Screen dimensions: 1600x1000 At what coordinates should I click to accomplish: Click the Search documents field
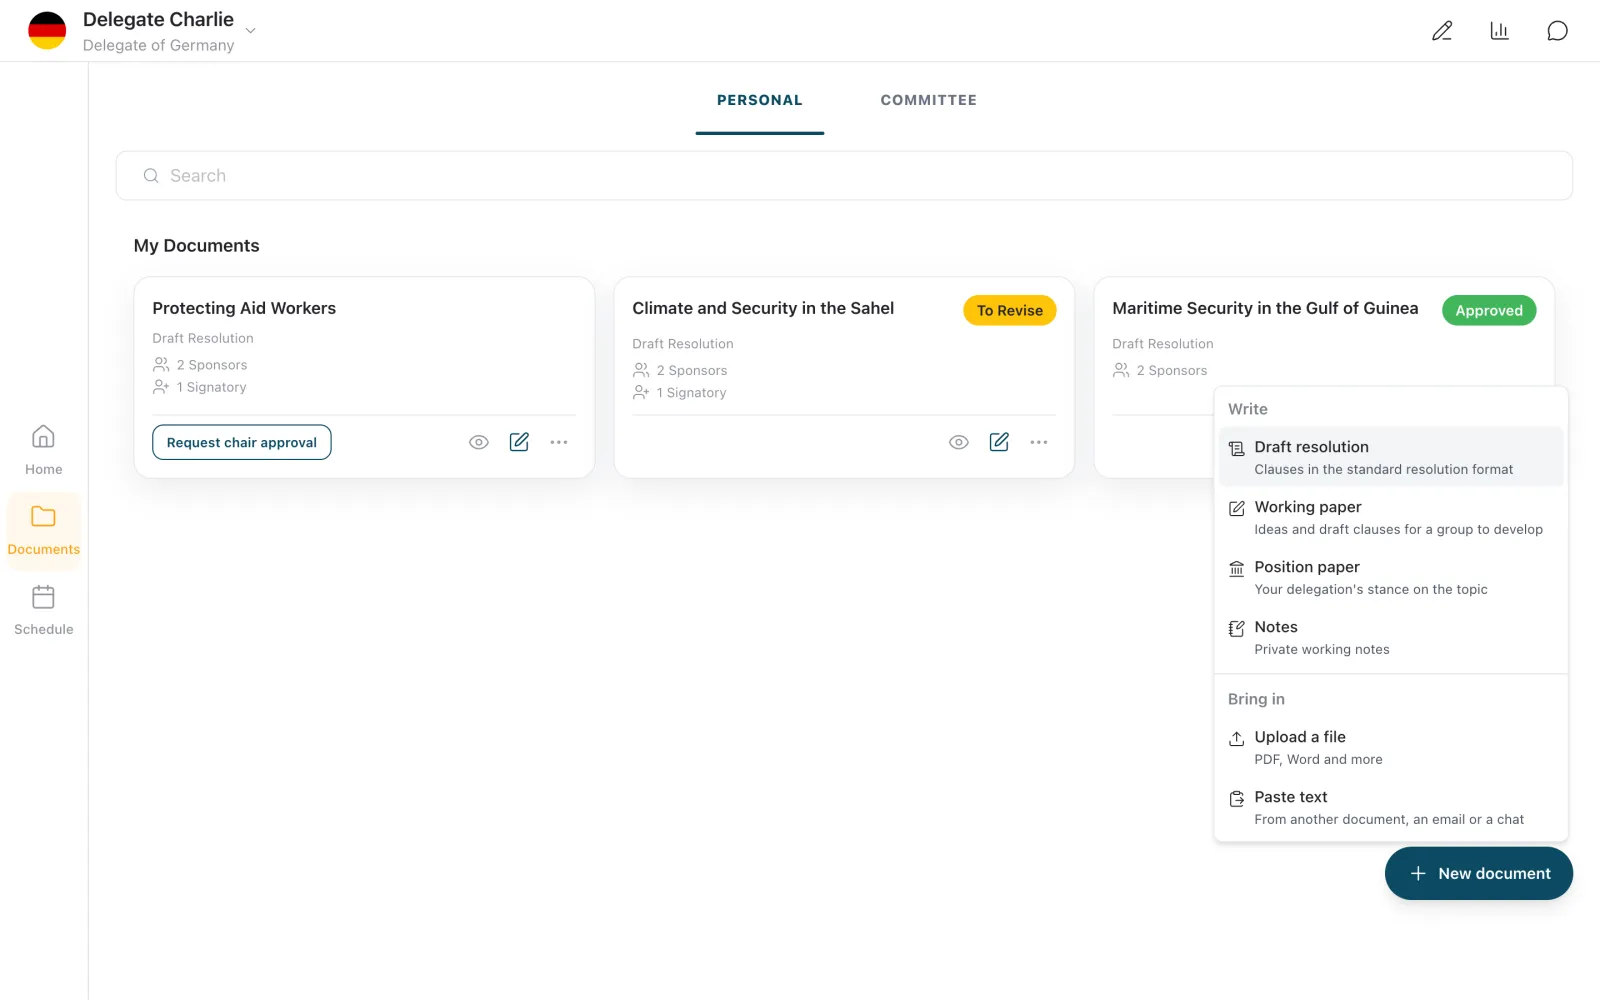coord(844,176)
